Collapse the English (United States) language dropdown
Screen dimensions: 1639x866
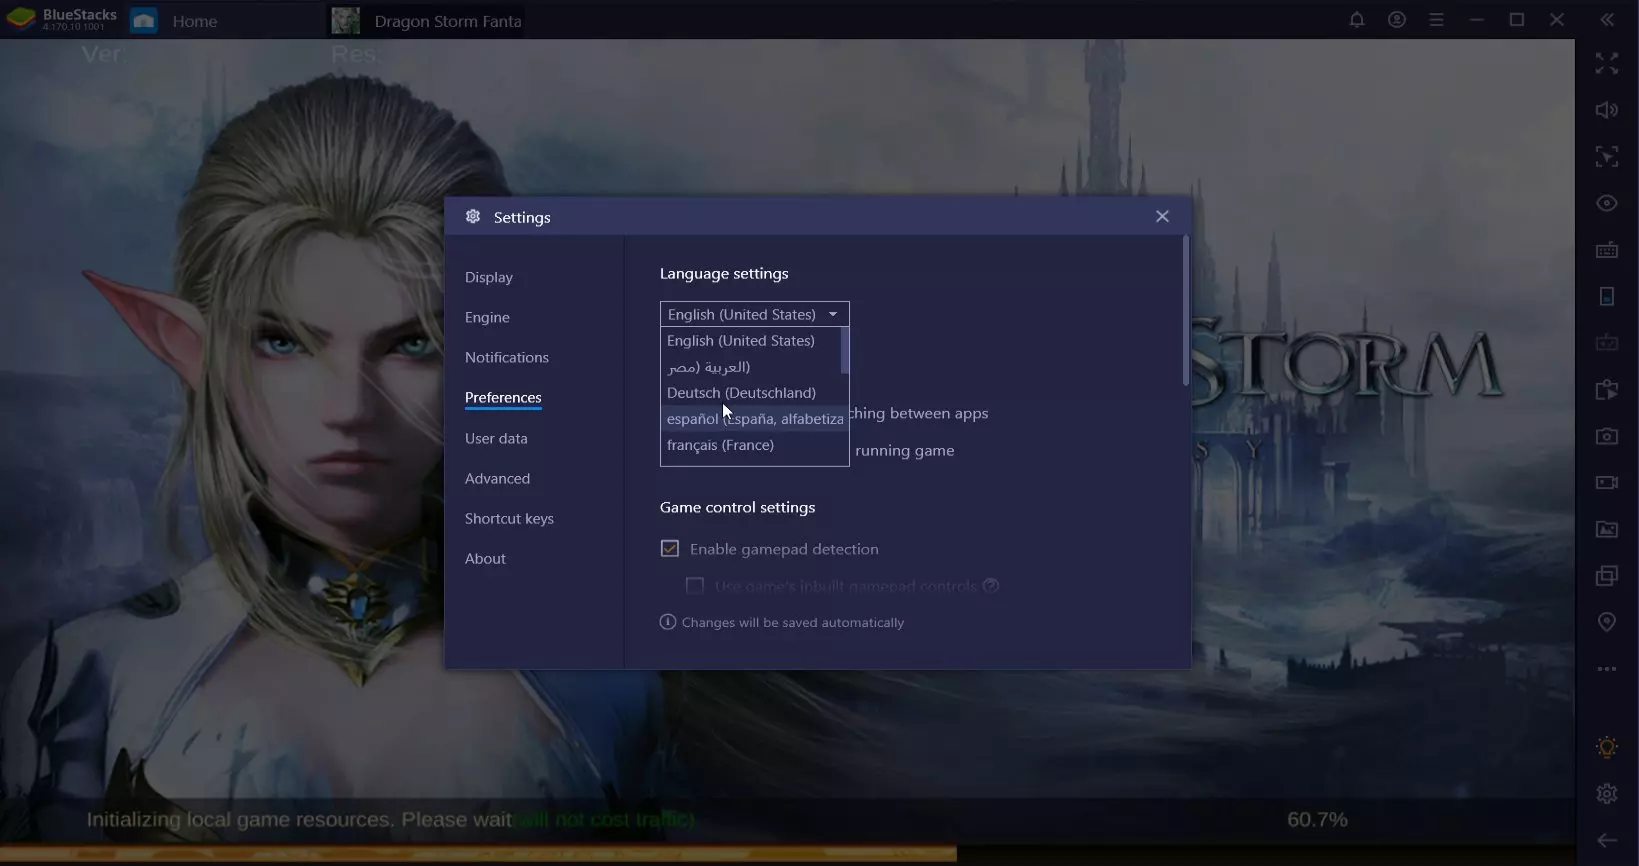[754, 314]
